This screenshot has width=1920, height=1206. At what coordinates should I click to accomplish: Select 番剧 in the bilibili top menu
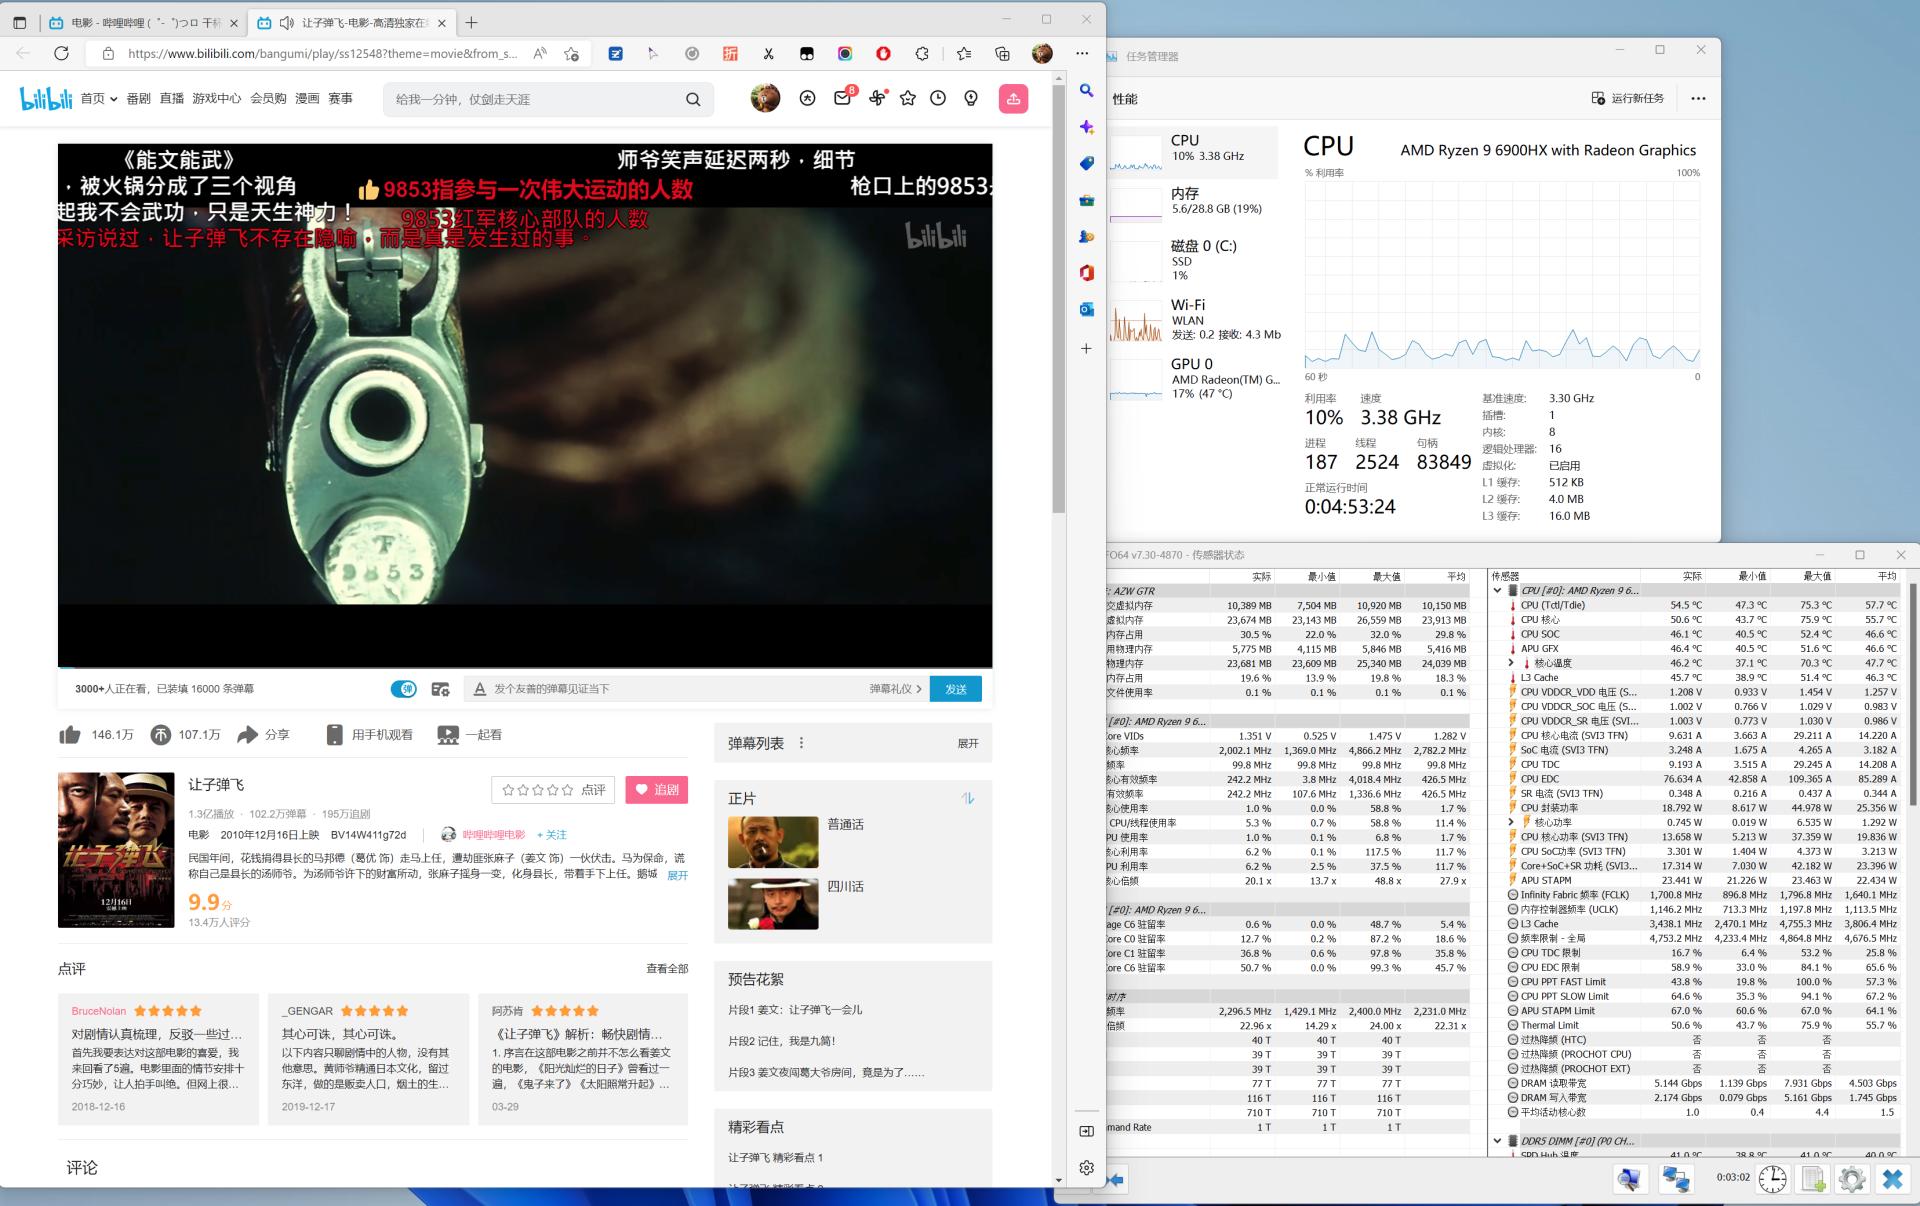141,98
